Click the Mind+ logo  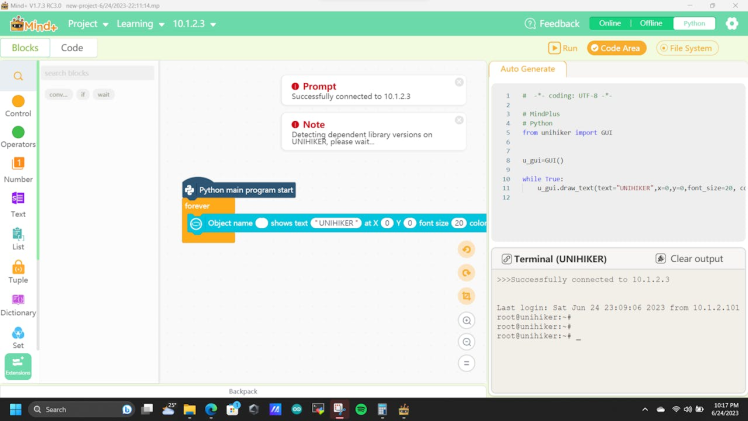point(33,24)
